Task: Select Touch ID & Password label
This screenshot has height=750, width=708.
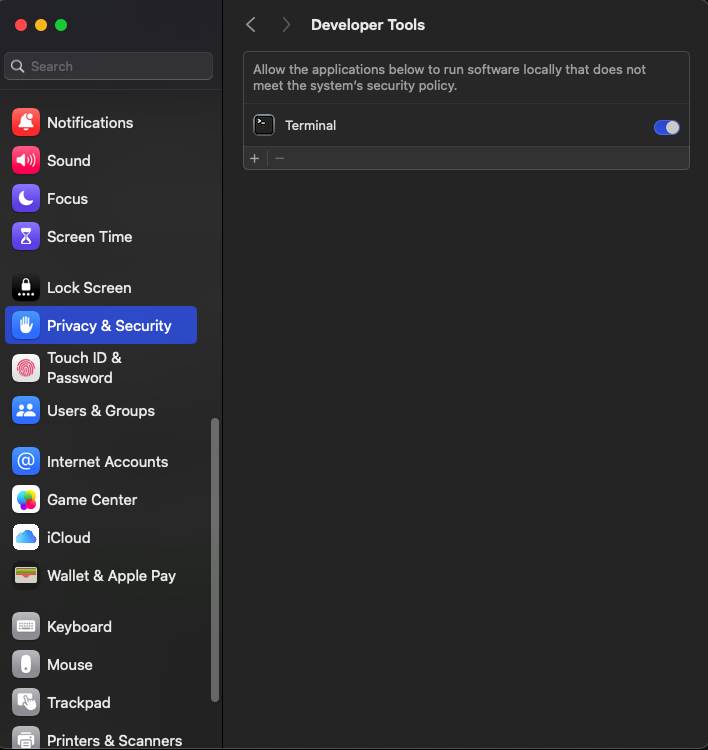Action: [84, 368]
